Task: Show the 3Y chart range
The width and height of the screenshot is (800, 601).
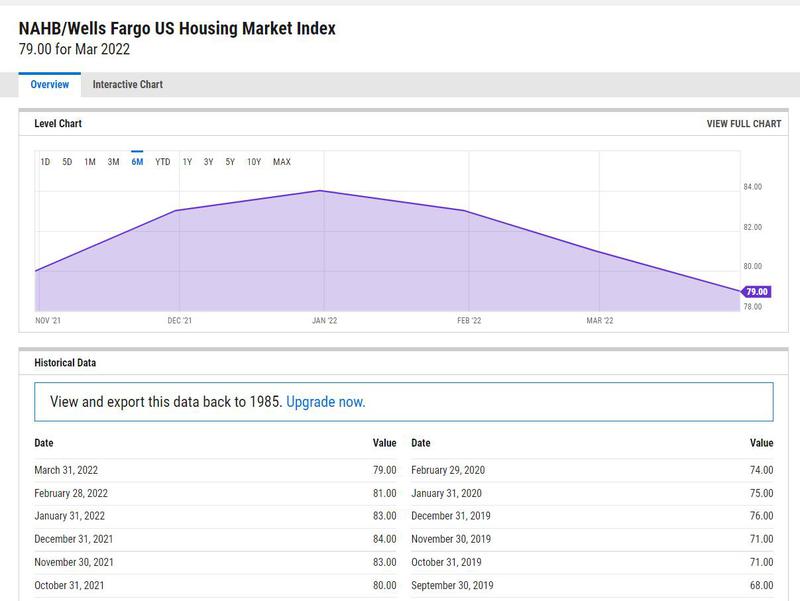Action: coord(208,162)
